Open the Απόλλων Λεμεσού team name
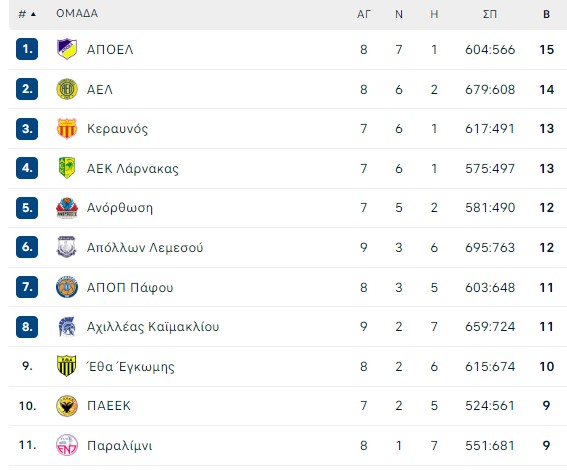Image resolution: width=567 pixels, height=470 pixels. pos(145,247)
